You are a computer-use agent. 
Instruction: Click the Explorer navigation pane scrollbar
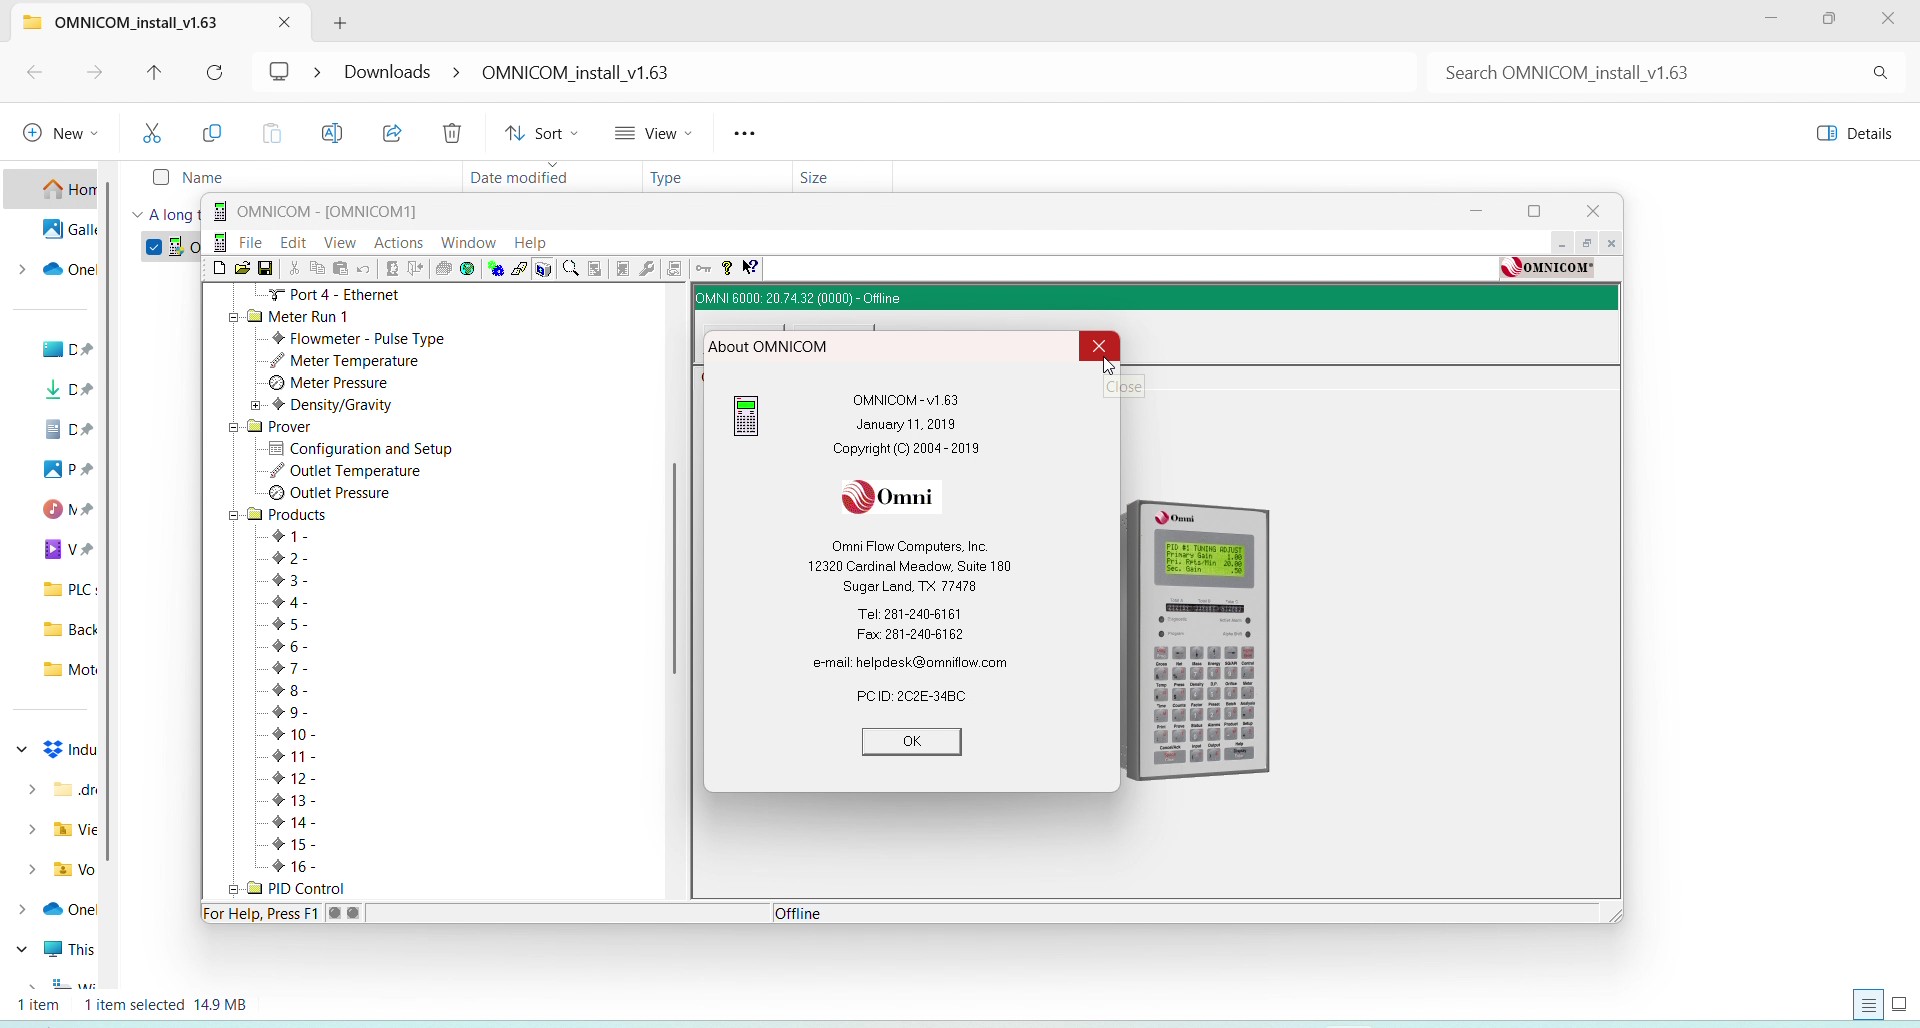110,522
